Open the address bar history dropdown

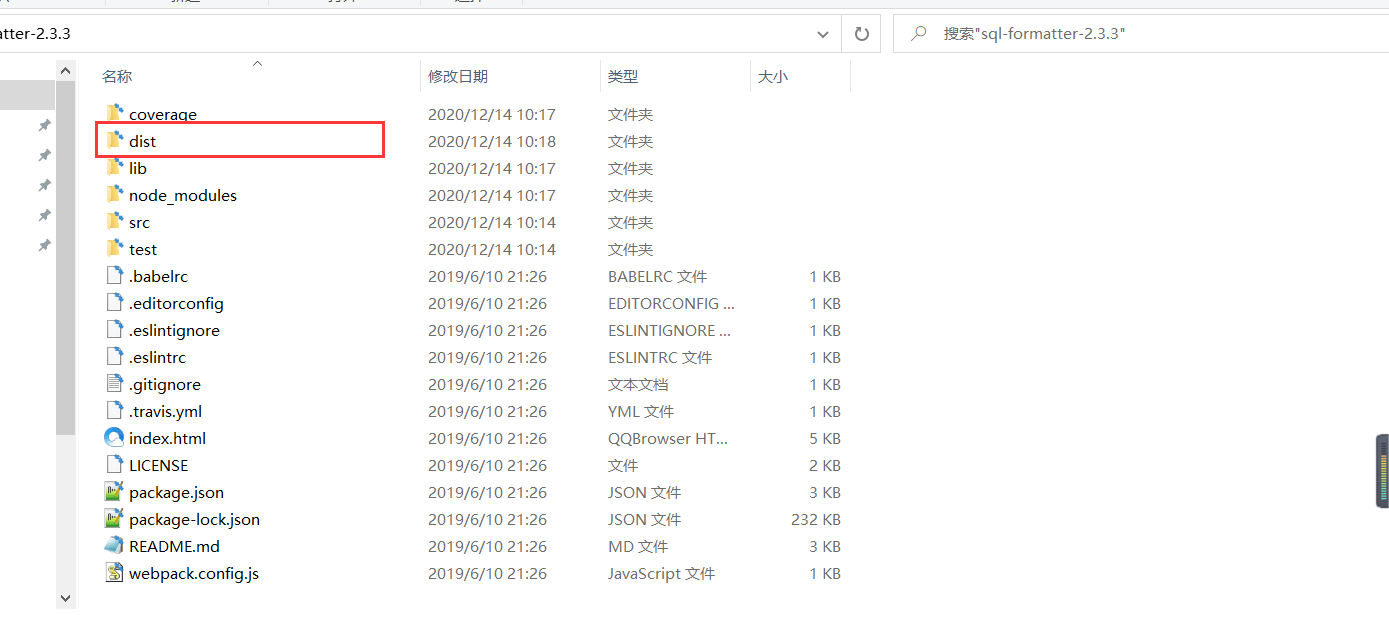click(x=823, y=34)
